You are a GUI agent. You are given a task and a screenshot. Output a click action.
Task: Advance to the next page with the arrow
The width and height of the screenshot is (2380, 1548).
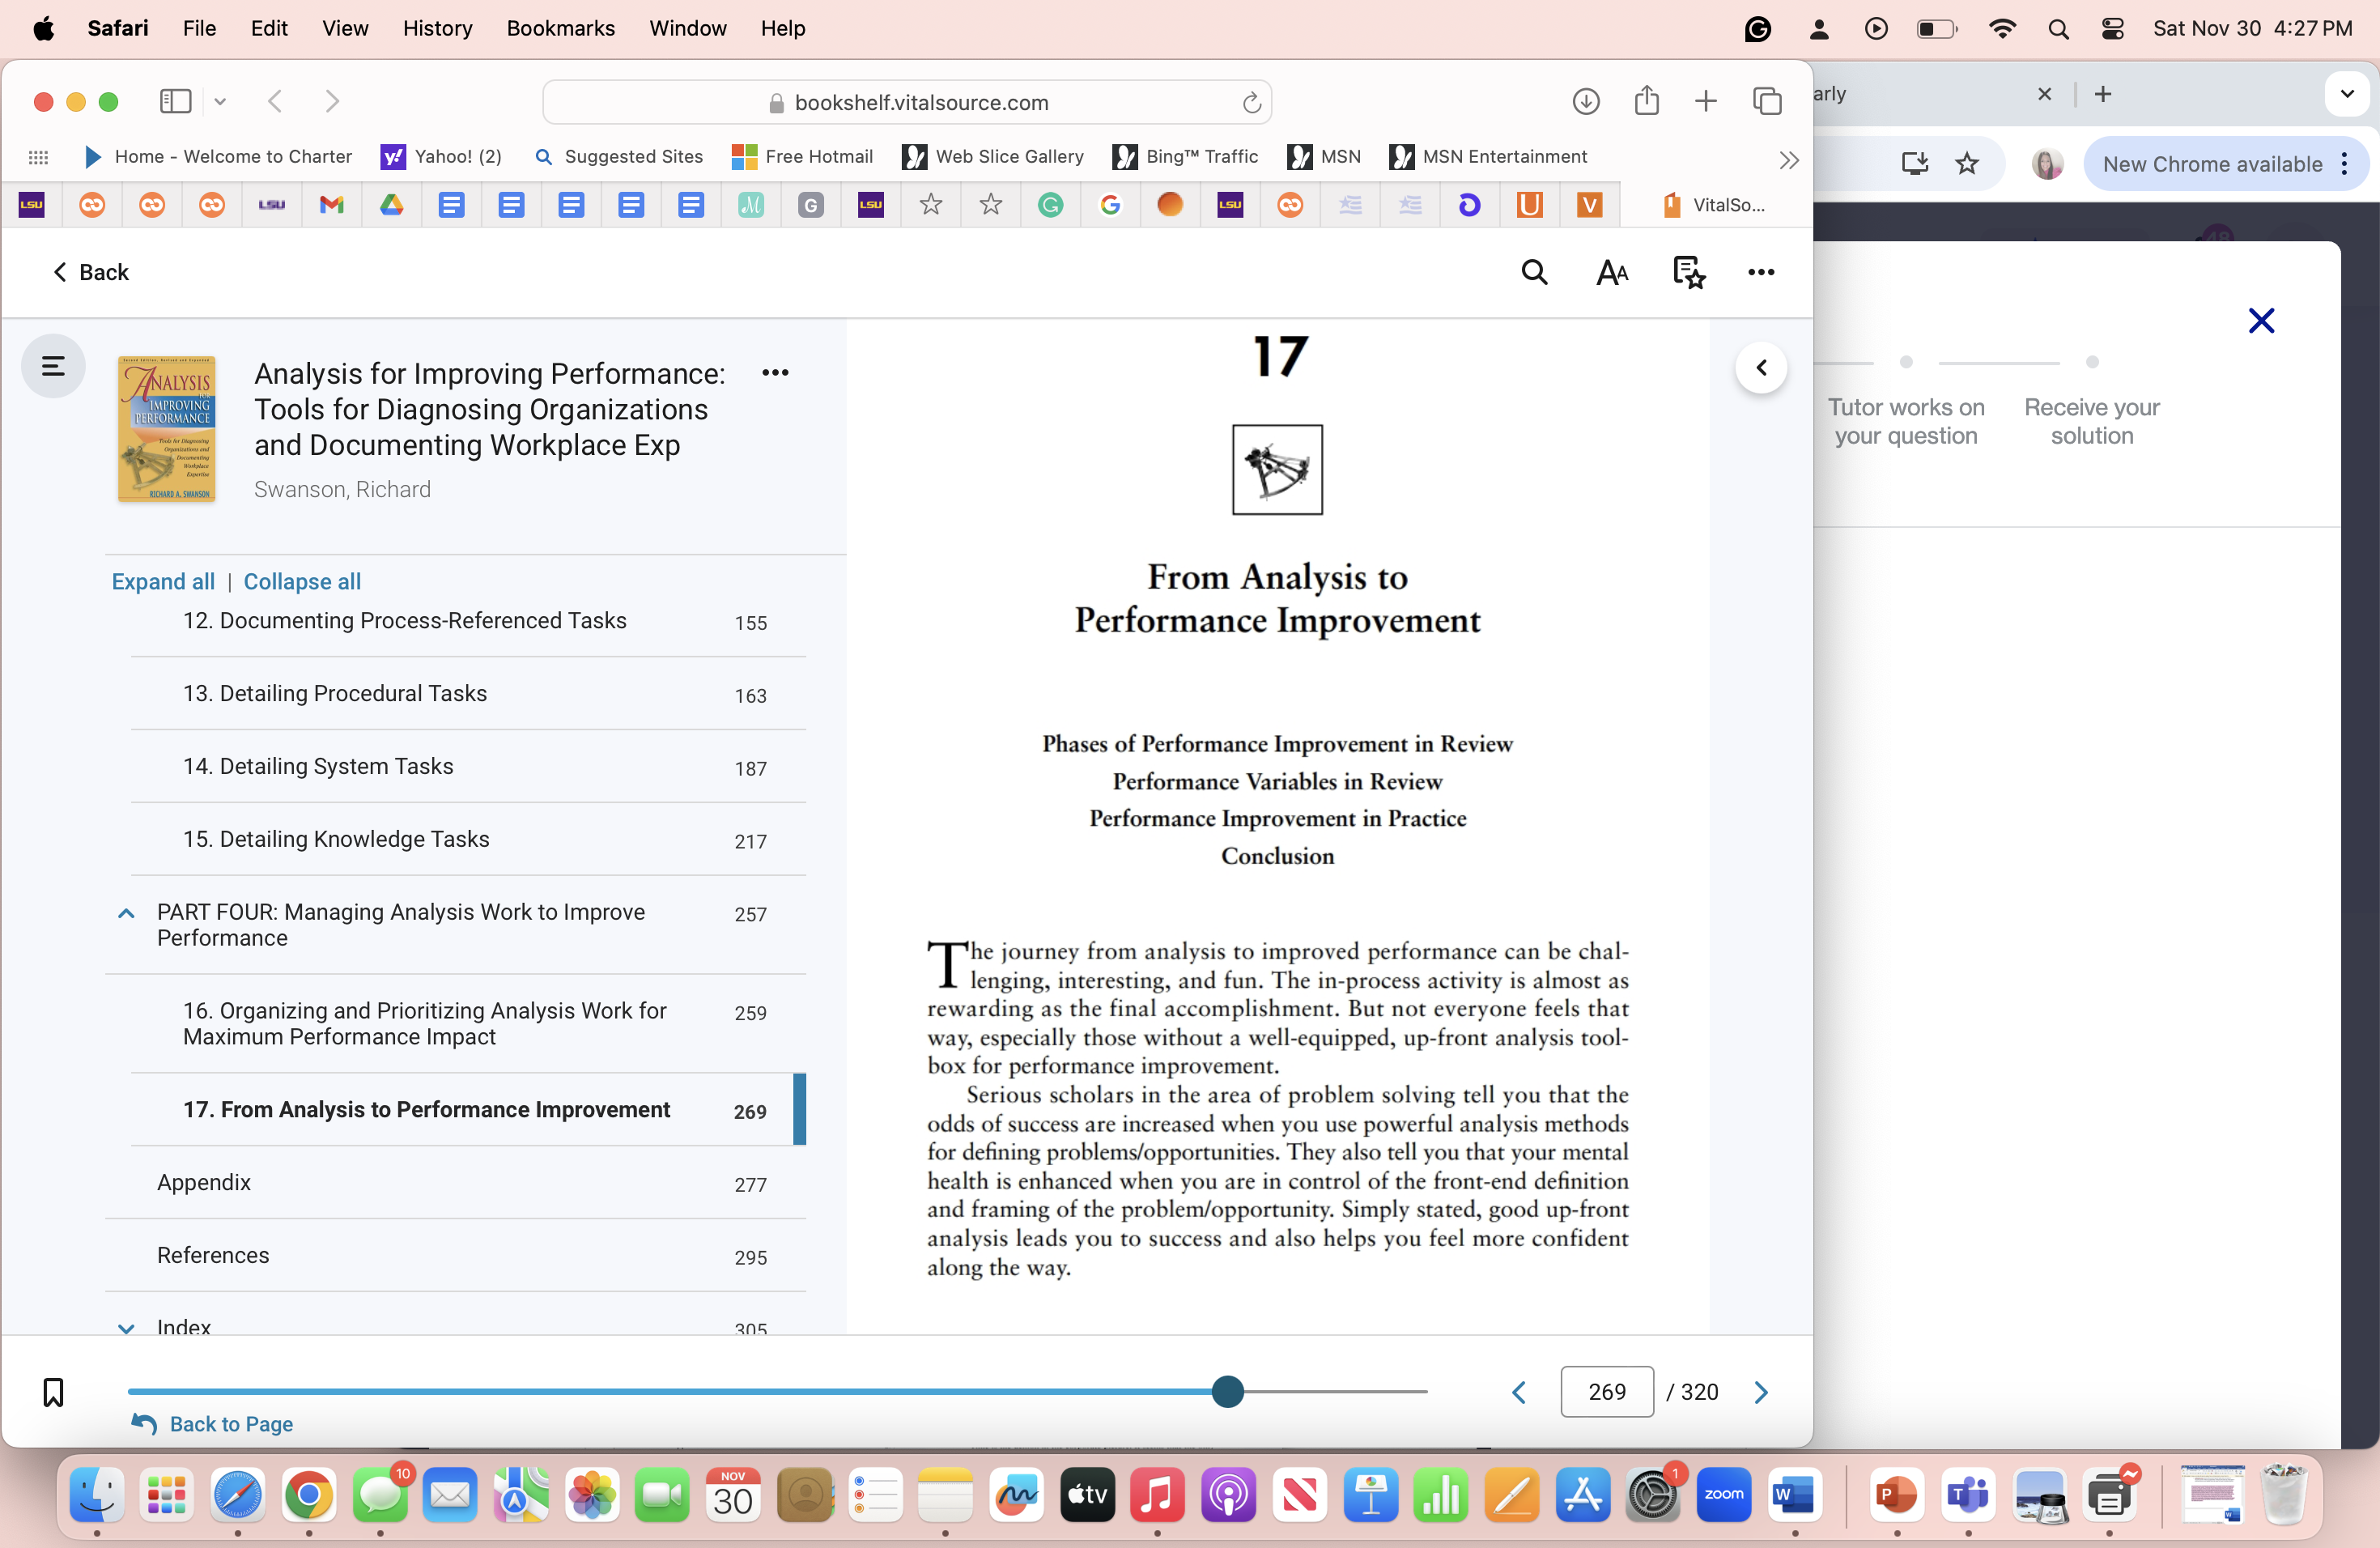[1761, 1391]
